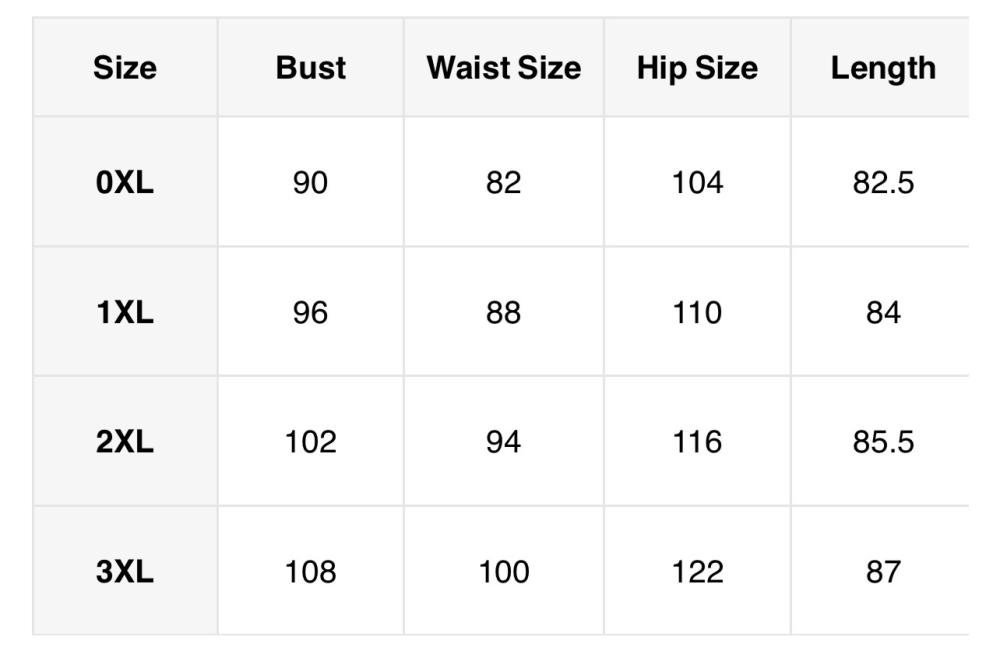Click the 2XL bust value 102
1000x658 pixels.
(311, 441)
